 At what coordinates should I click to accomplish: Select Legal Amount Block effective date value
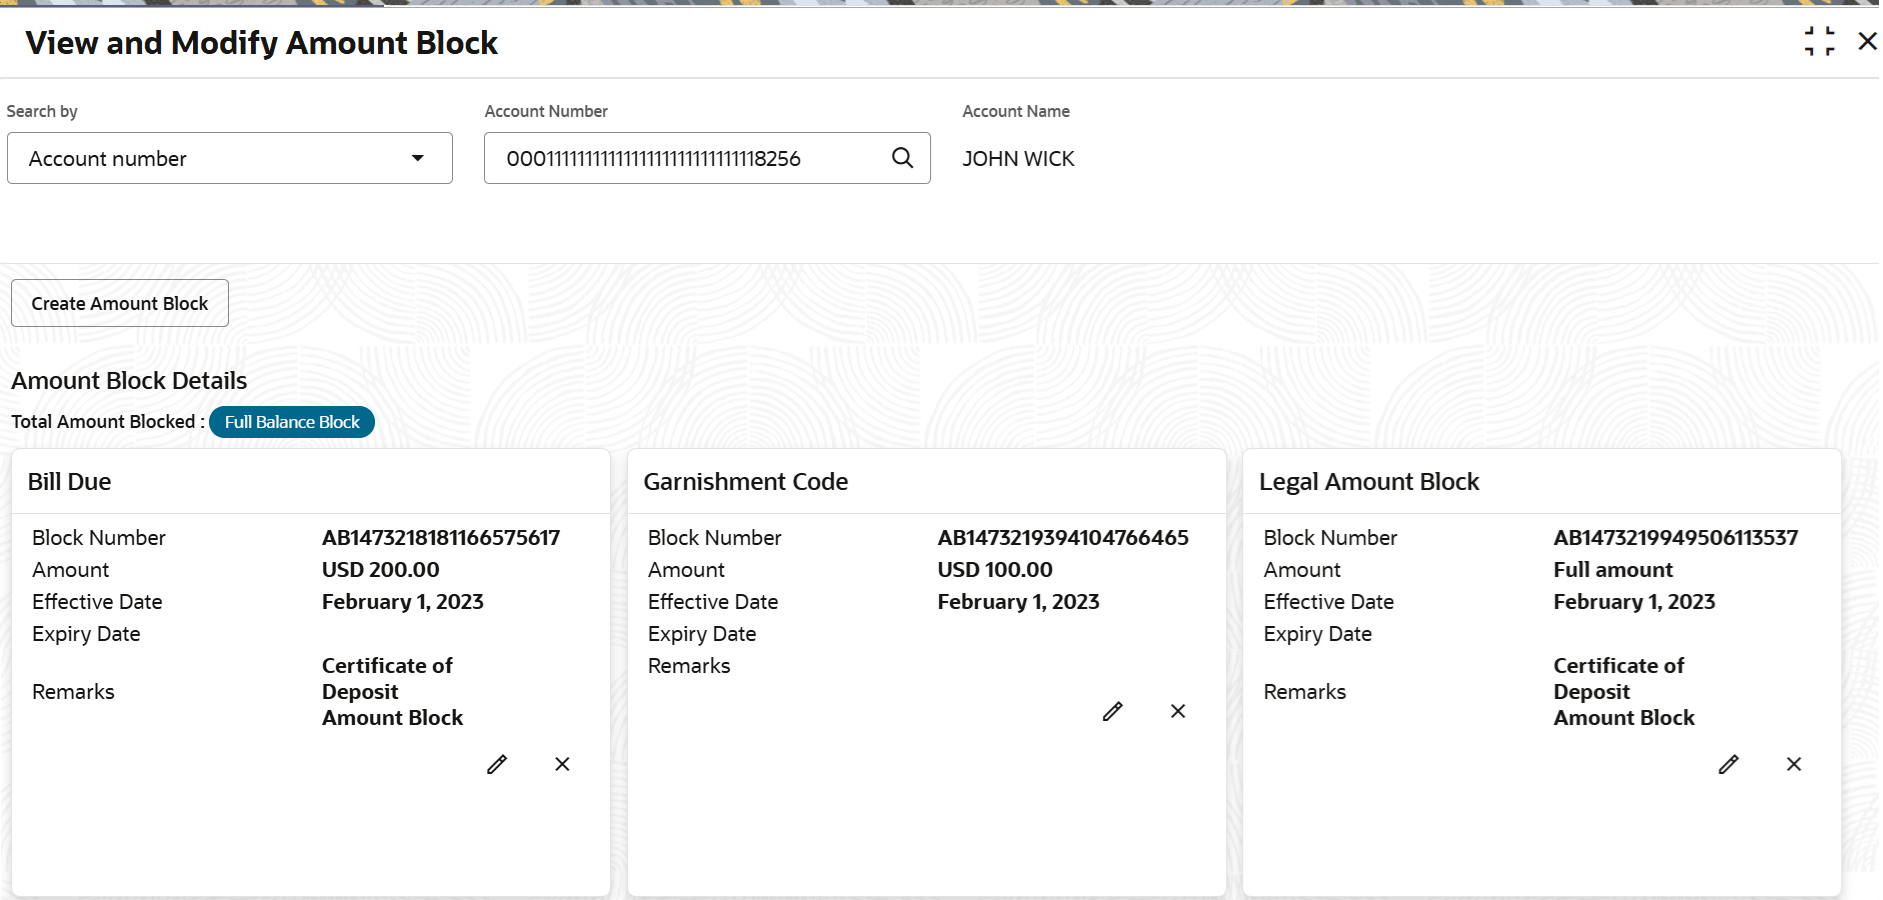point(1634,602)
